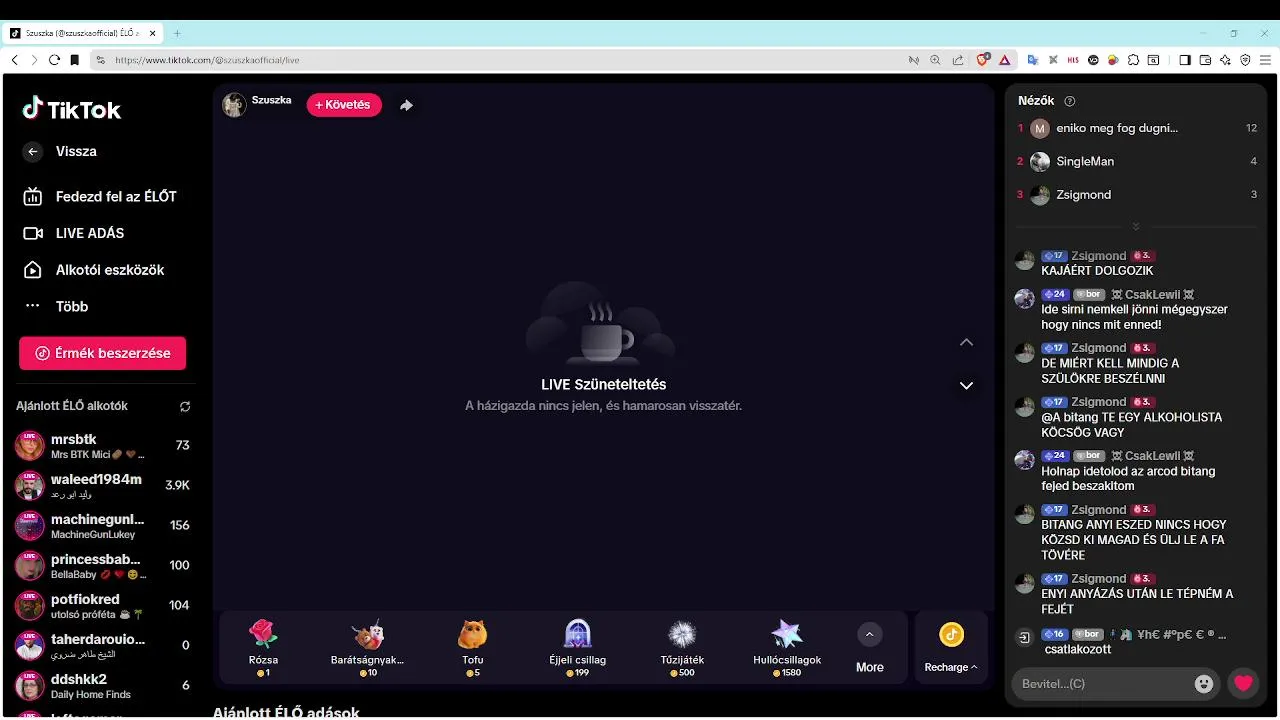Click the Nézők help question icon
The height and width of the screenshot is (720, 1280).
(1070, 101)
